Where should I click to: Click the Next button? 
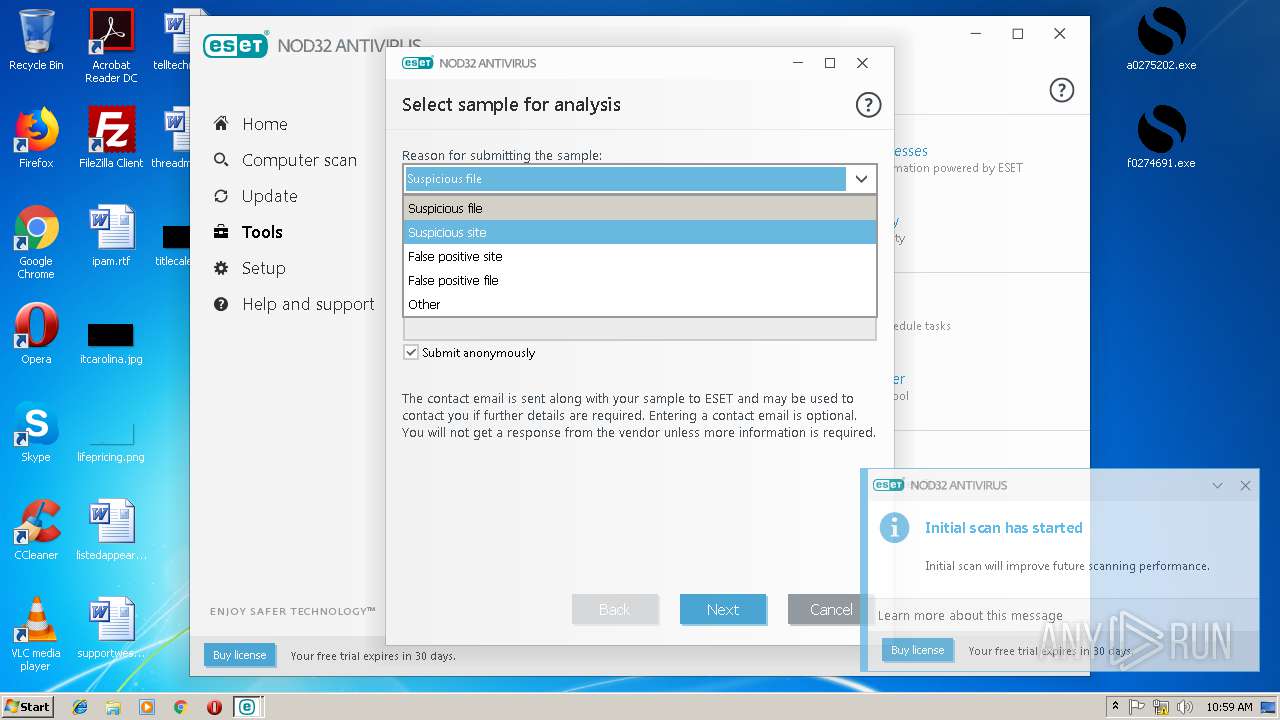pyautogui.click(x=723, y=609)
